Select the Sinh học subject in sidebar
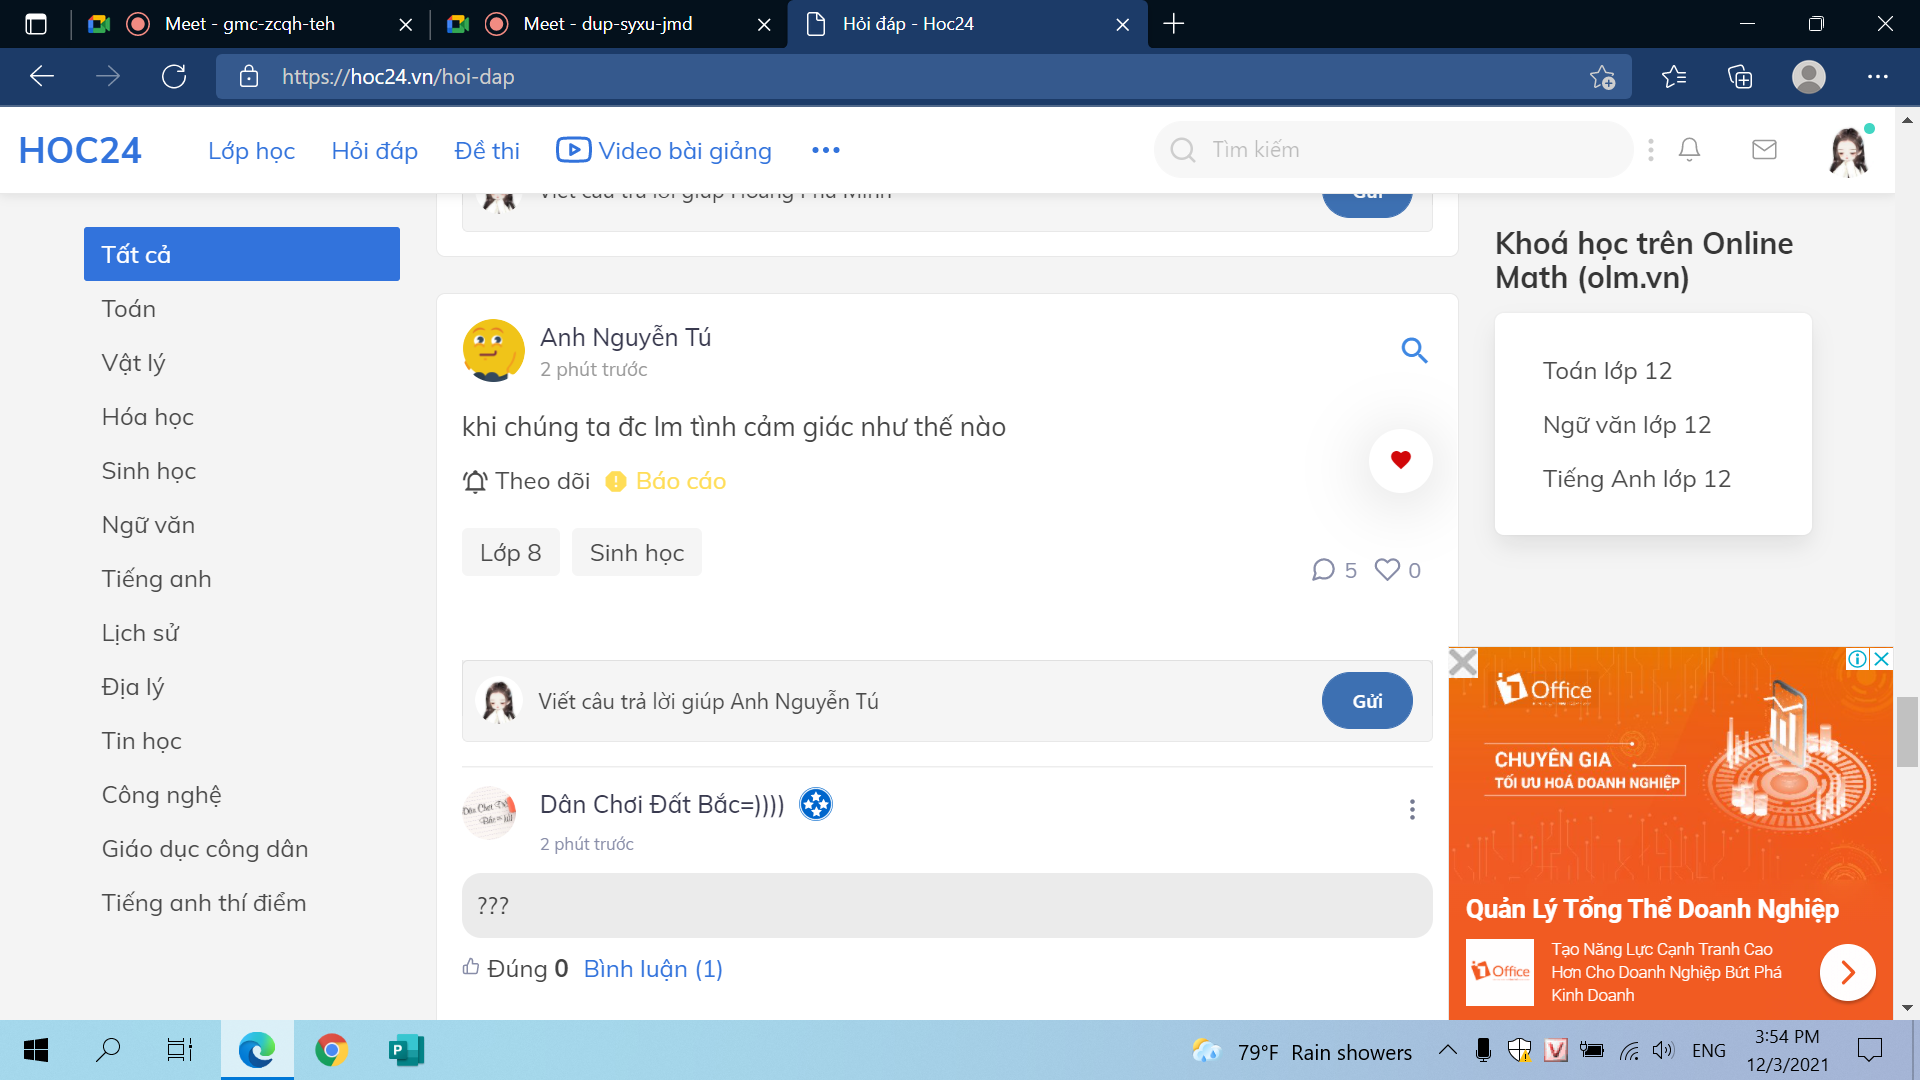1920x1080 pixels. [149, 471]
